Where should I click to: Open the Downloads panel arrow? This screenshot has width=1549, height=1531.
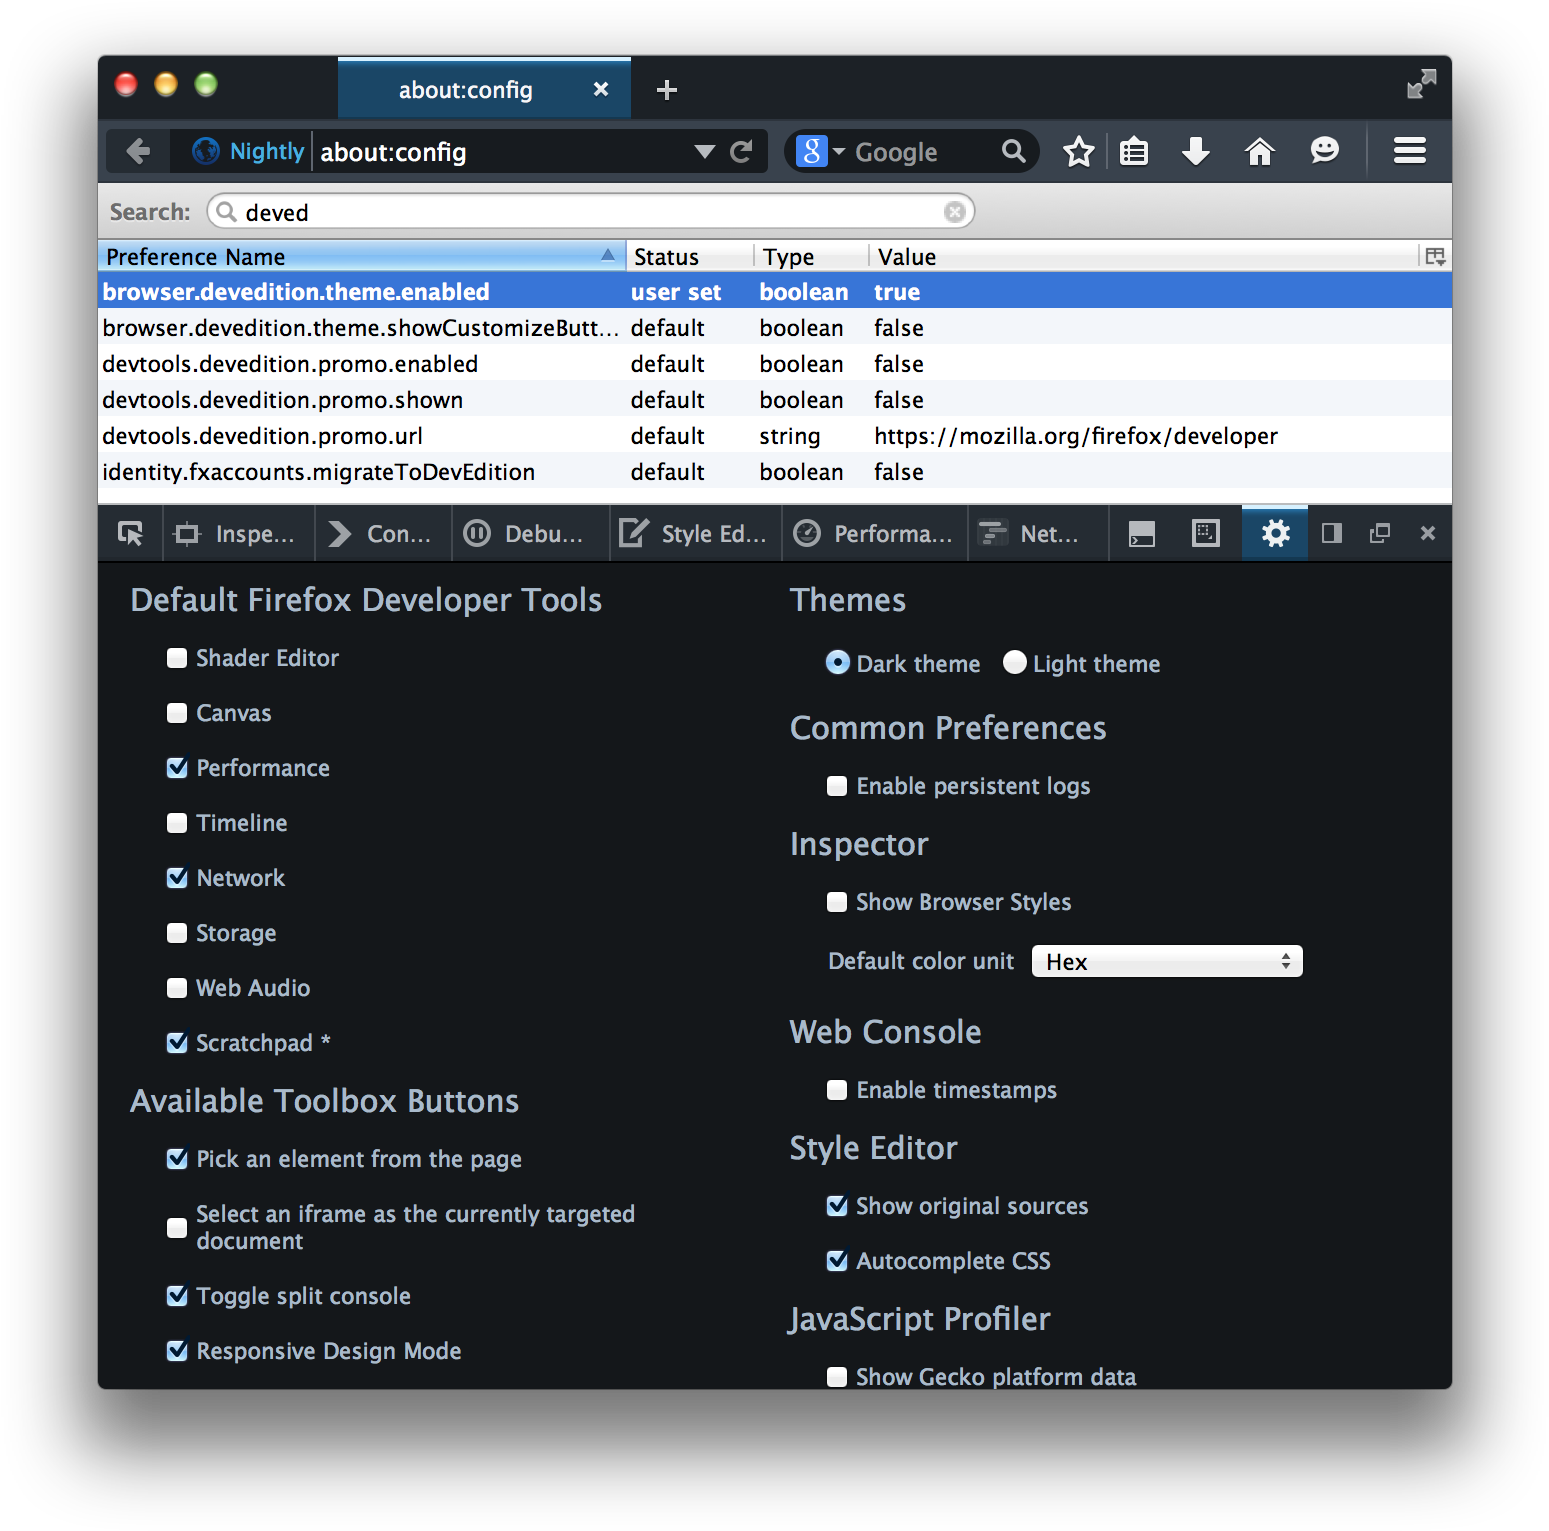tap(1195, 152)
